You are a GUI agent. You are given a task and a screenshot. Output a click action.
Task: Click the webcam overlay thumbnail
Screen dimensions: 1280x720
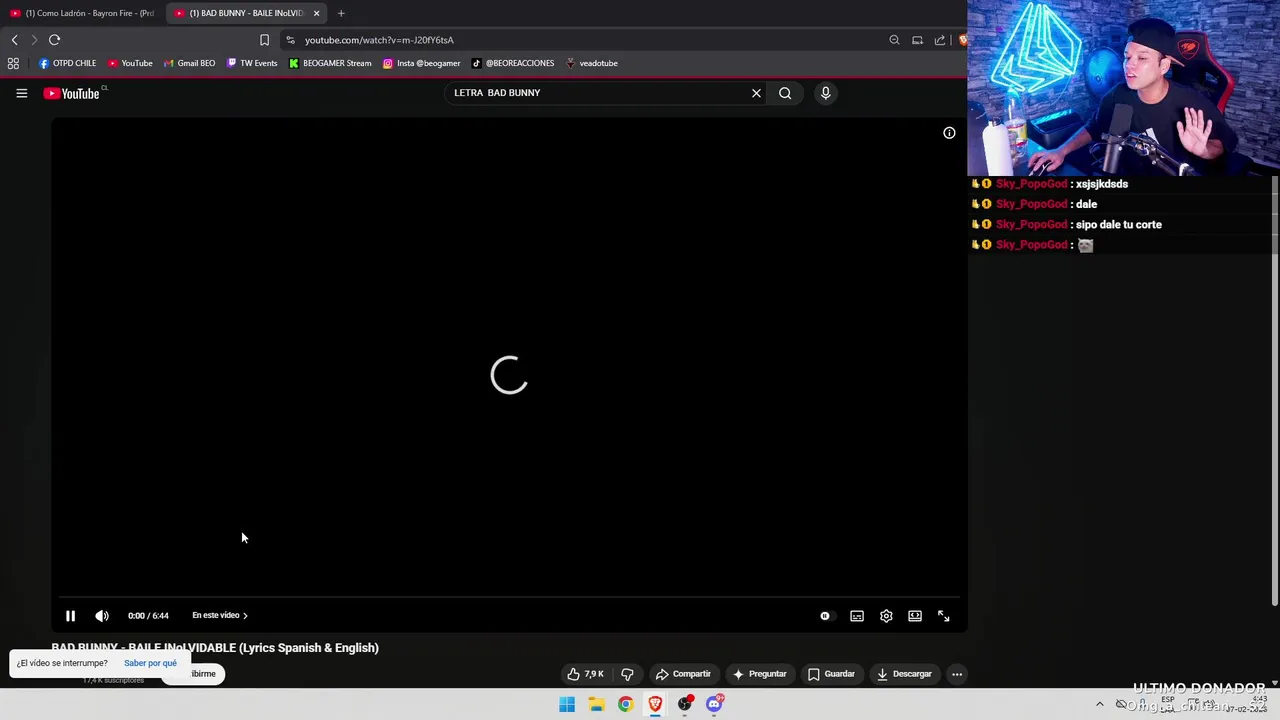pyautogui.click(x=1123, y=88)
